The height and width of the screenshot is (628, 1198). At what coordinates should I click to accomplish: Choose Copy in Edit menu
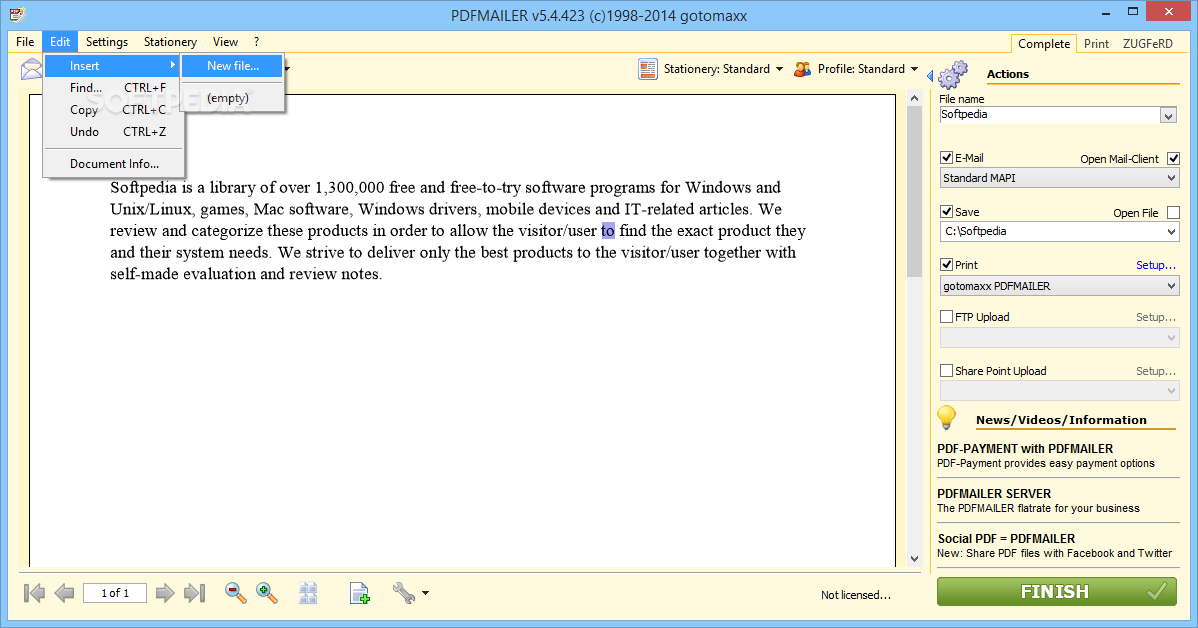tap(113, 110)
